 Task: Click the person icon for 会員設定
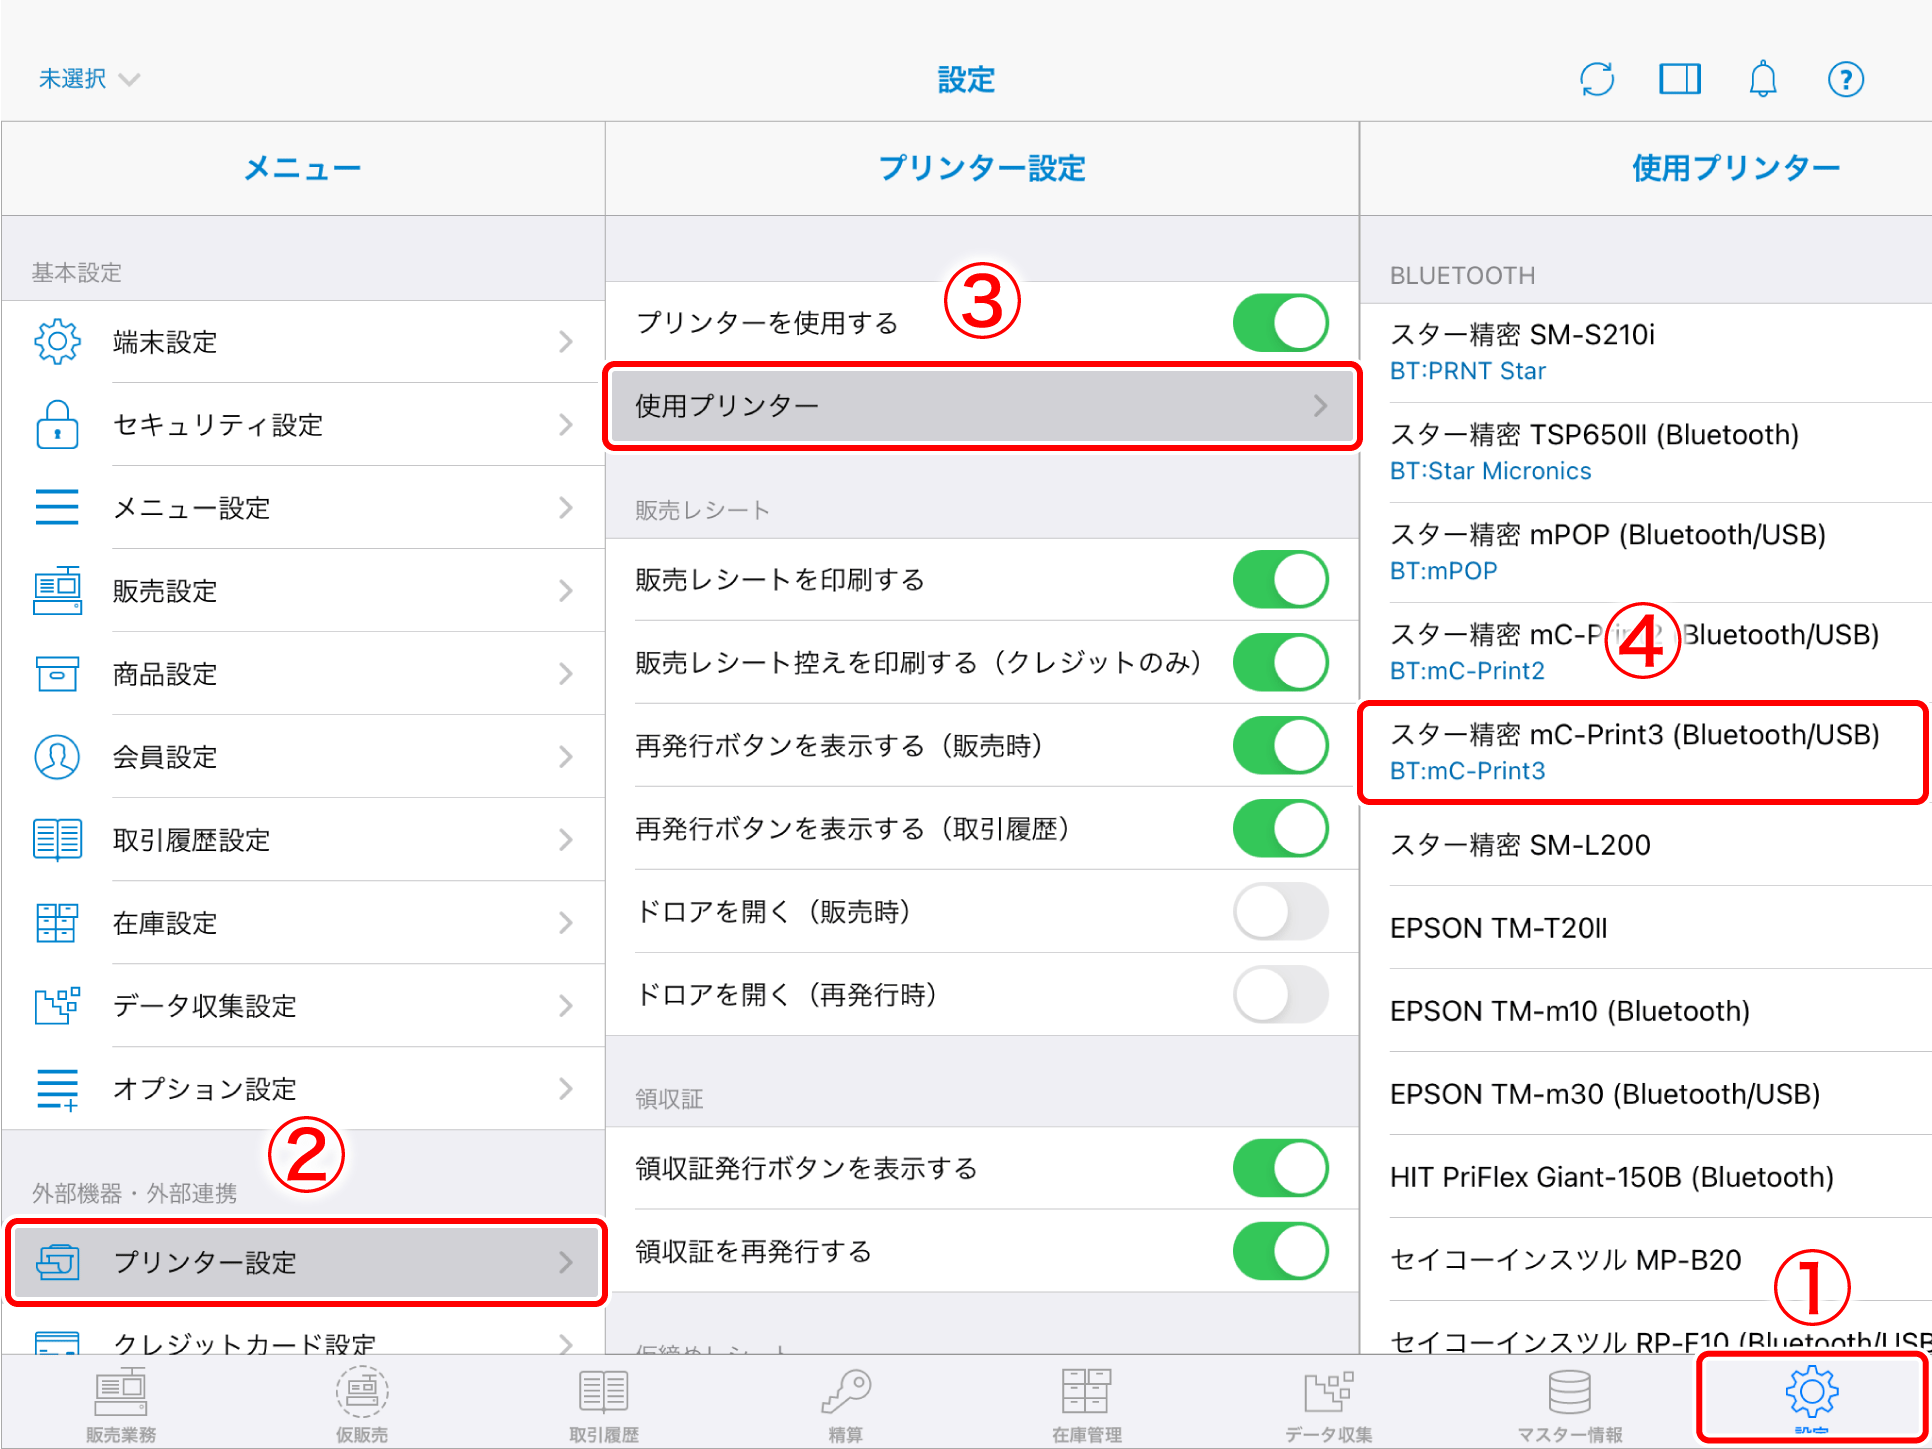pyautogui.click(x=57, y=757)
